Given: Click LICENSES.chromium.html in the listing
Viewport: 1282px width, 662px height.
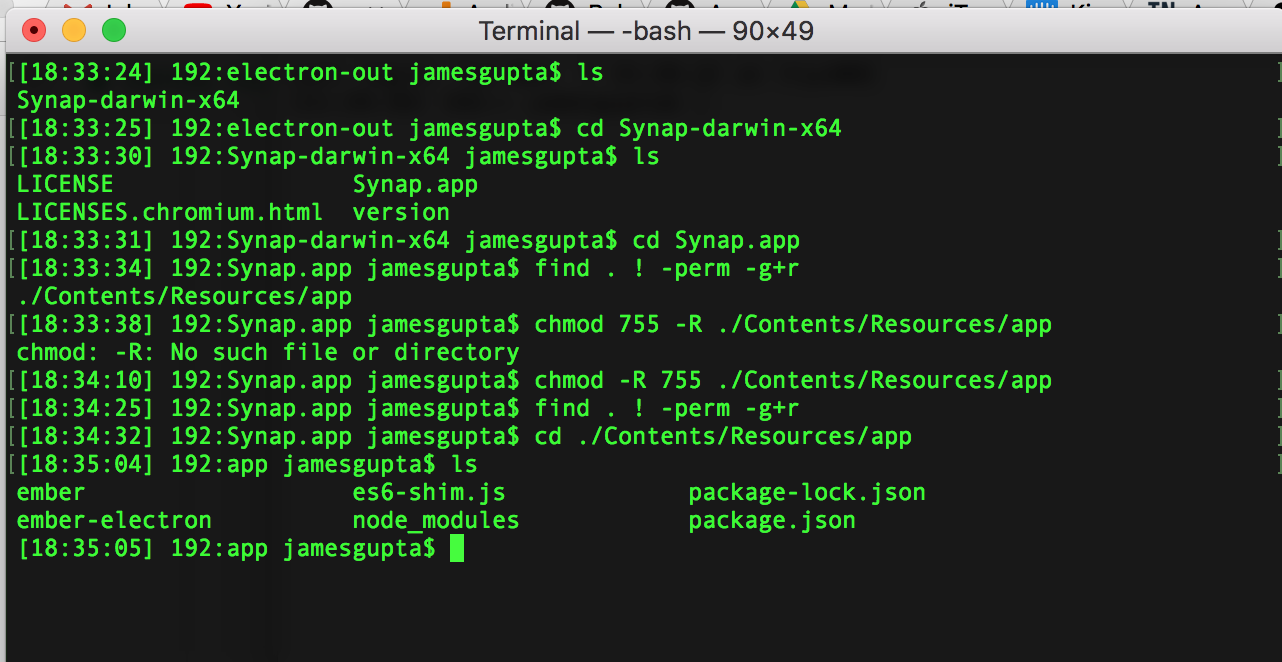Looking at the screenshot, I should 170,212.
